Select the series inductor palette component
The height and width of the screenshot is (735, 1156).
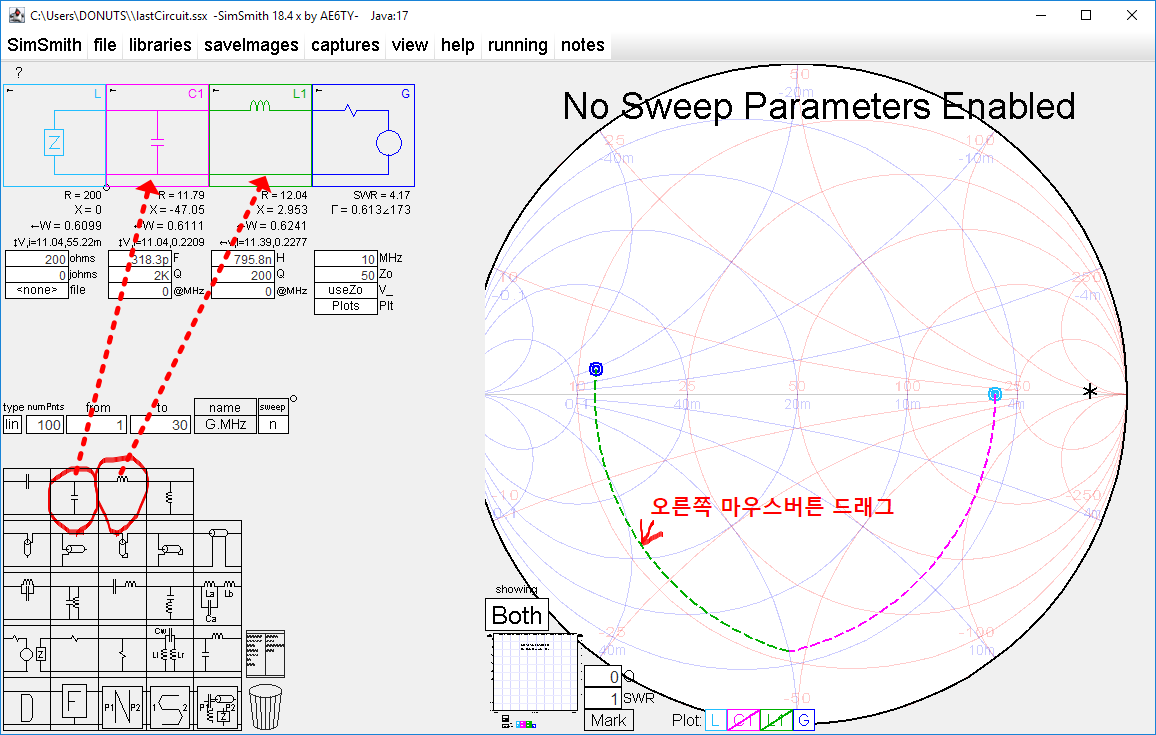point(122,492)
